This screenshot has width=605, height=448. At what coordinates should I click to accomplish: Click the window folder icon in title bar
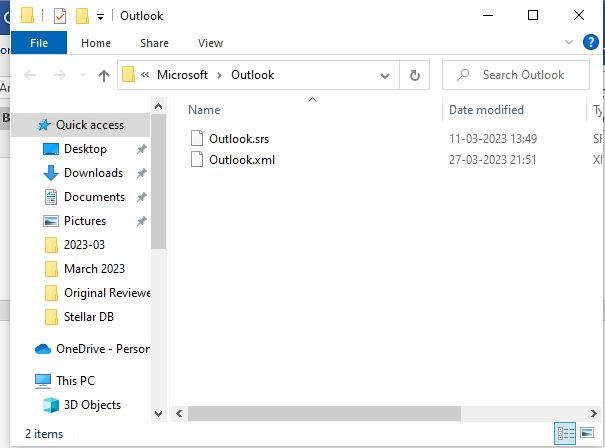click(x=27, y=16)
